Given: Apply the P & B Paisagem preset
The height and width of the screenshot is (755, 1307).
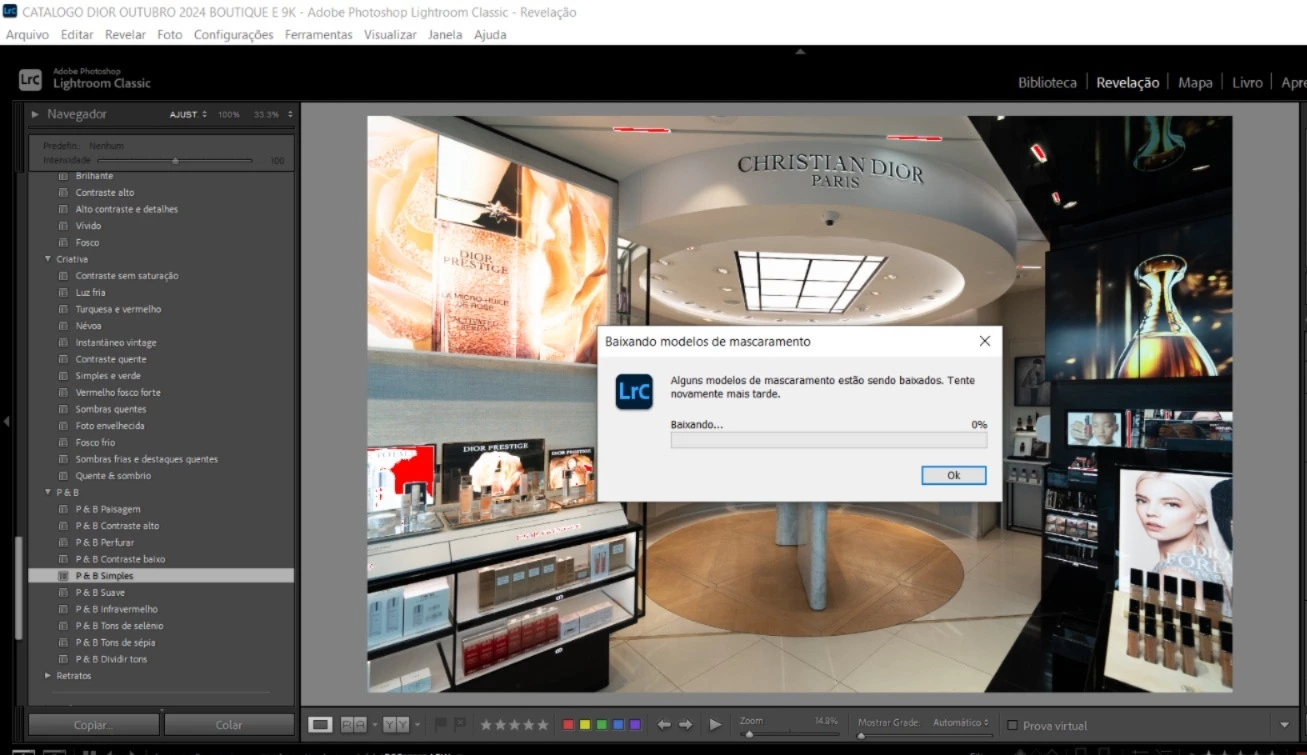Looking at the screenshot, I should (x=108, y=509).
